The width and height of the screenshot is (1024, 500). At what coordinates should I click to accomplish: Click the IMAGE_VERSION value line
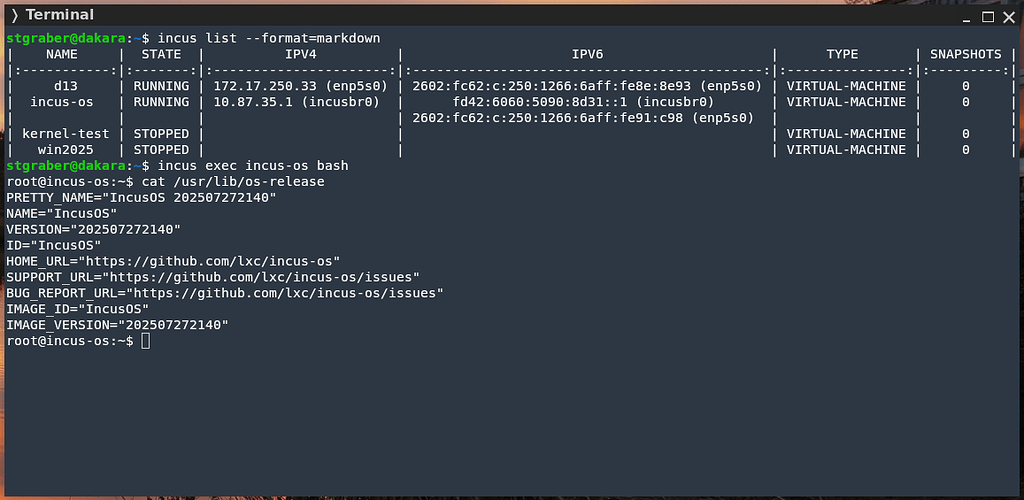(117, 325)
